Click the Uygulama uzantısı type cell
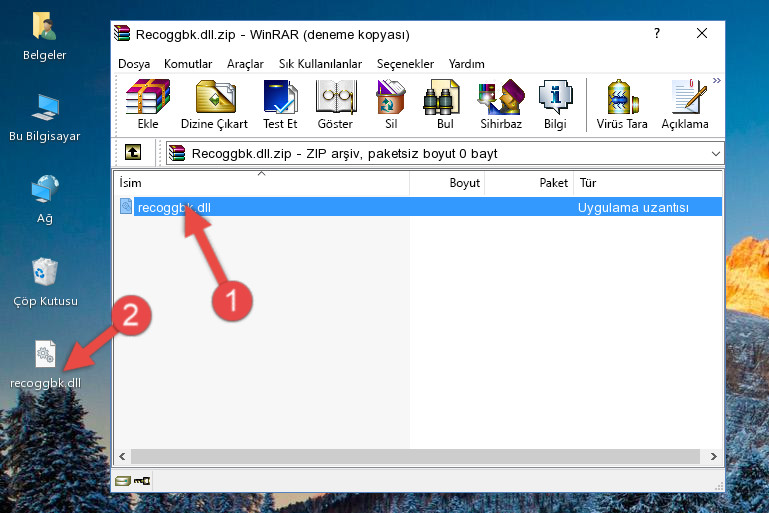Viewport: 769px width, 513px height. (x=633, y=207)
